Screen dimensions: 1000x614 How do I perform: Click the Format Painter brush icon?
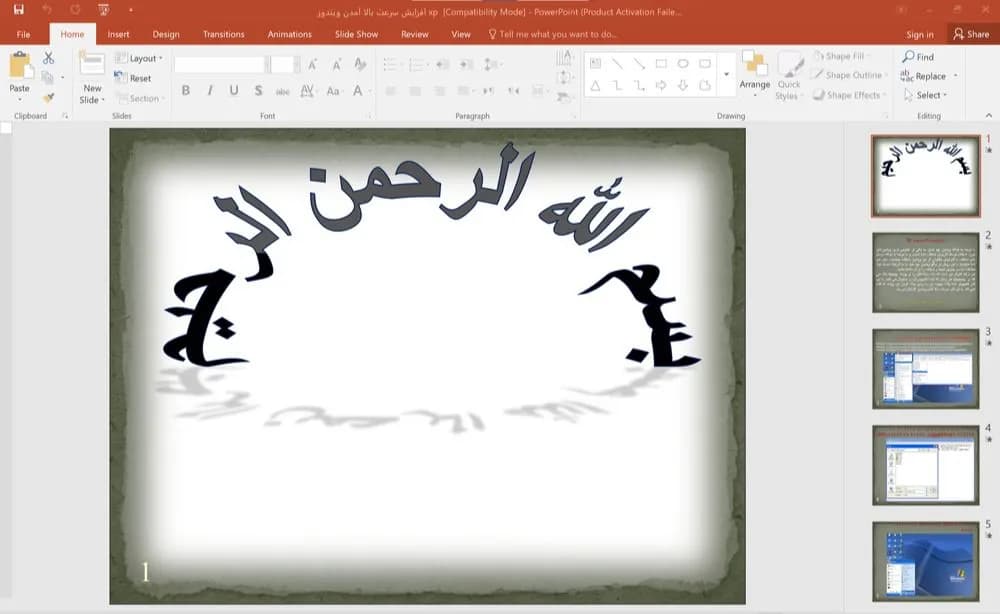pos(48,98)
